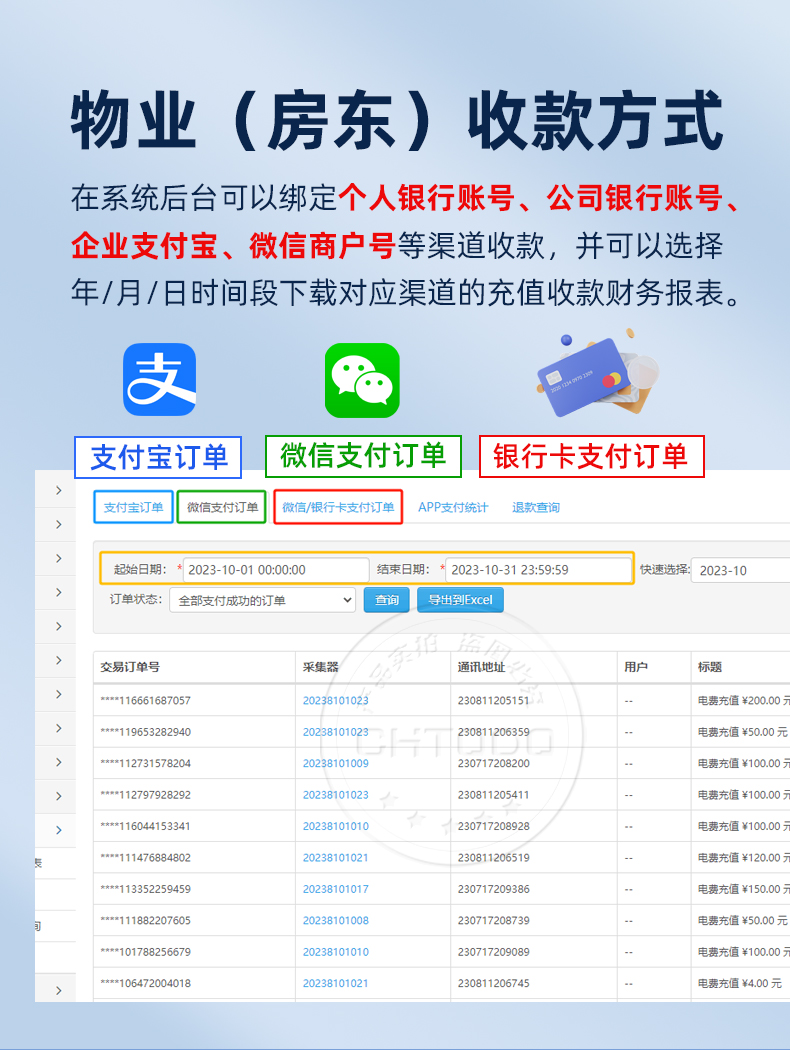Image resolution: width=790 pixels, height=1050 pixels.
Task: Select order number ****111882207605
Action: [145, 921]
